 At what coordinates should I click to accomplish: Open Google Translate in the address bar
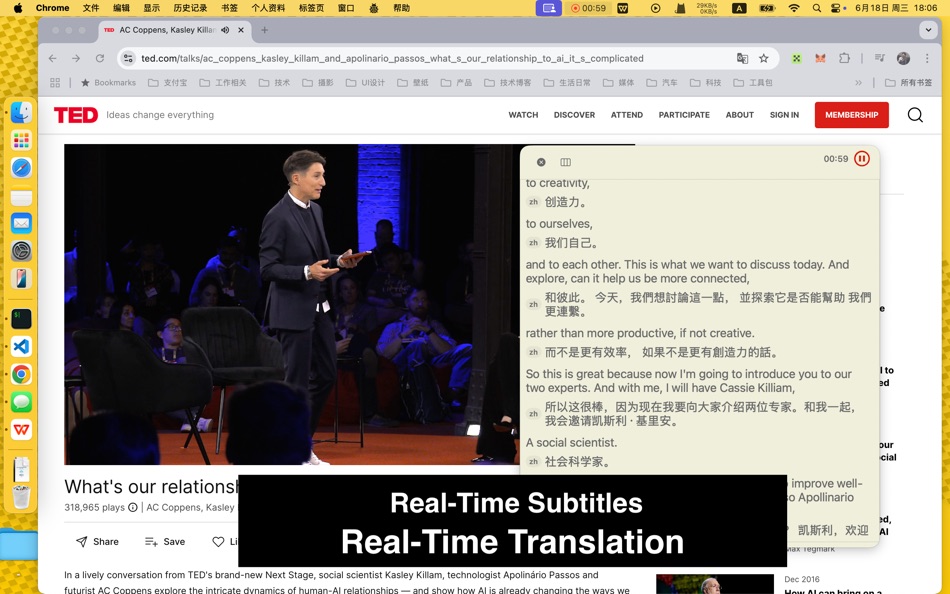(742, 59)
